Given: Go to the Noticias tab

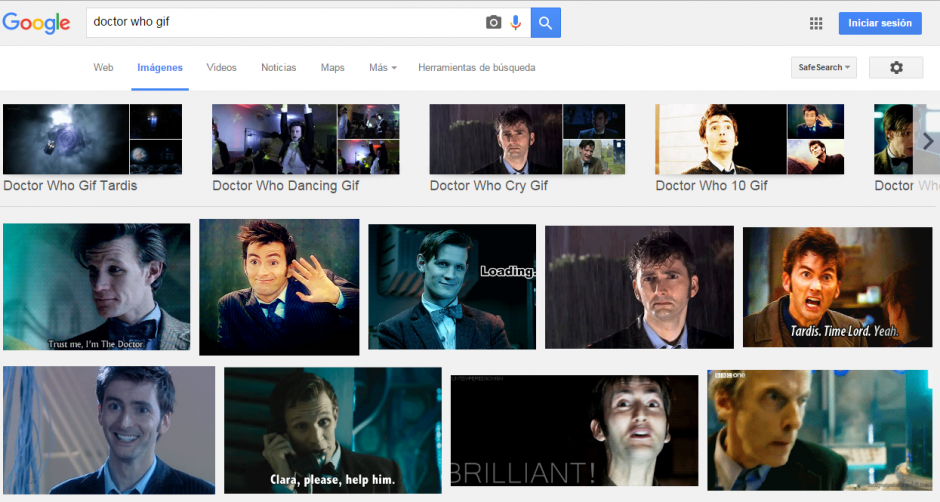Looking at the screenshot, I should coord(278,68).
